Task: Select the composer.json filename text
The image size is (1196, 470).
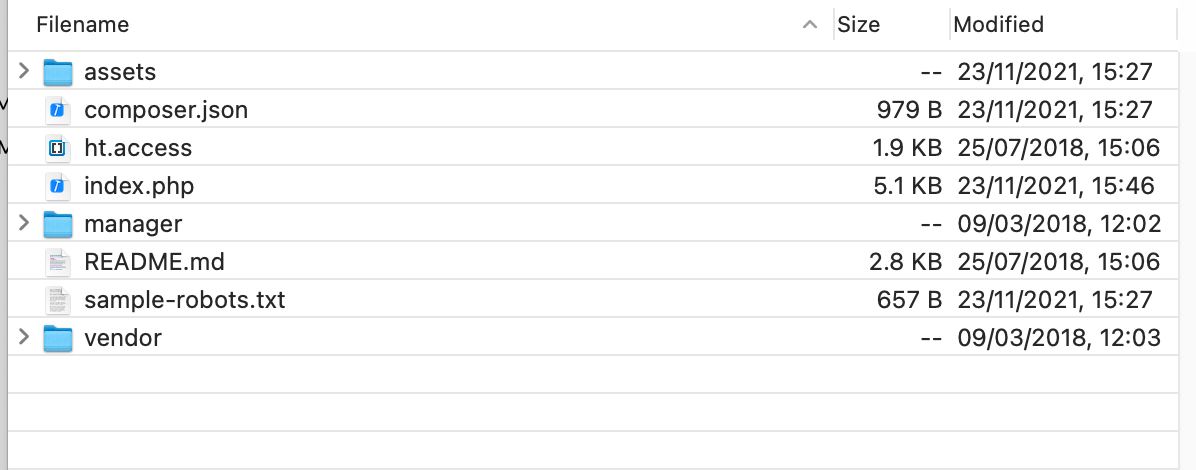Action: point(166,110)
